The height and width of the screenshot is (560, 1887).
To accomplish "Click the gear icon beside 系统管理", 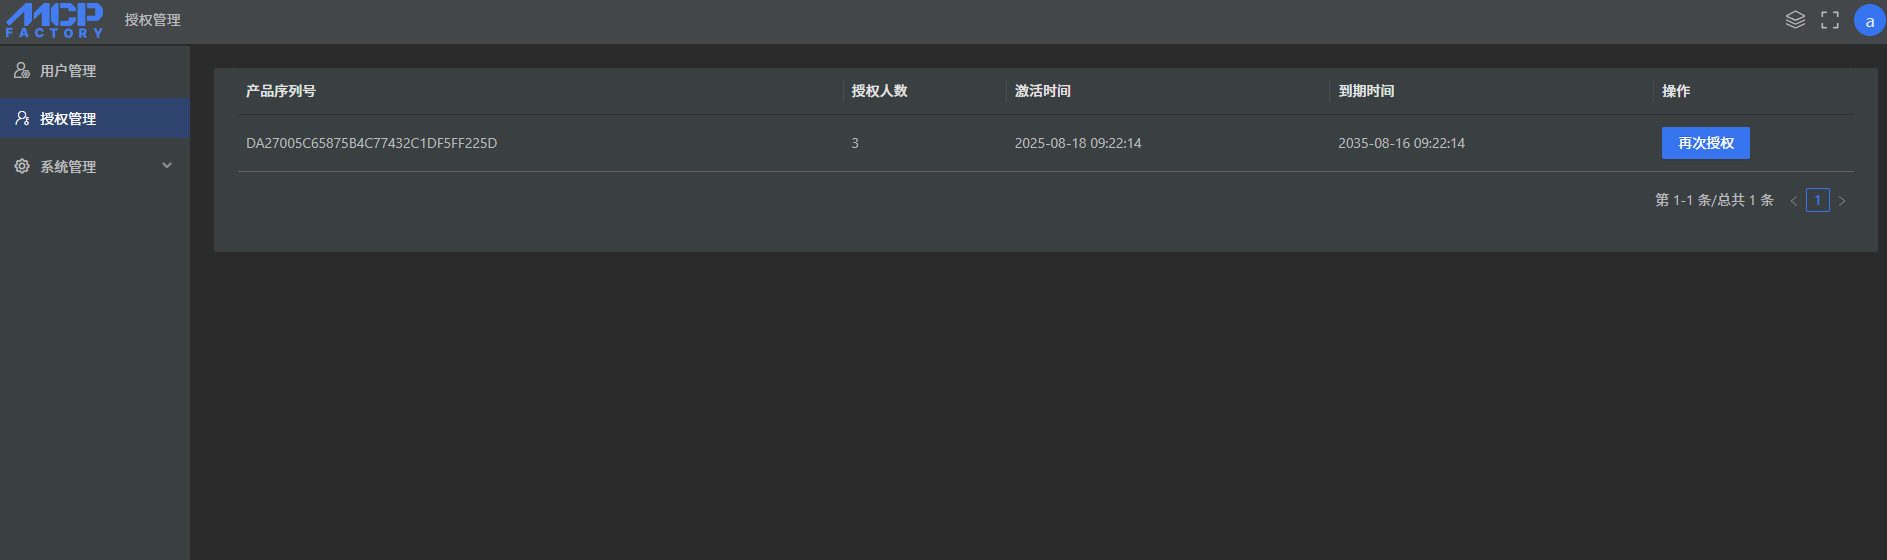I will [22, 166].
